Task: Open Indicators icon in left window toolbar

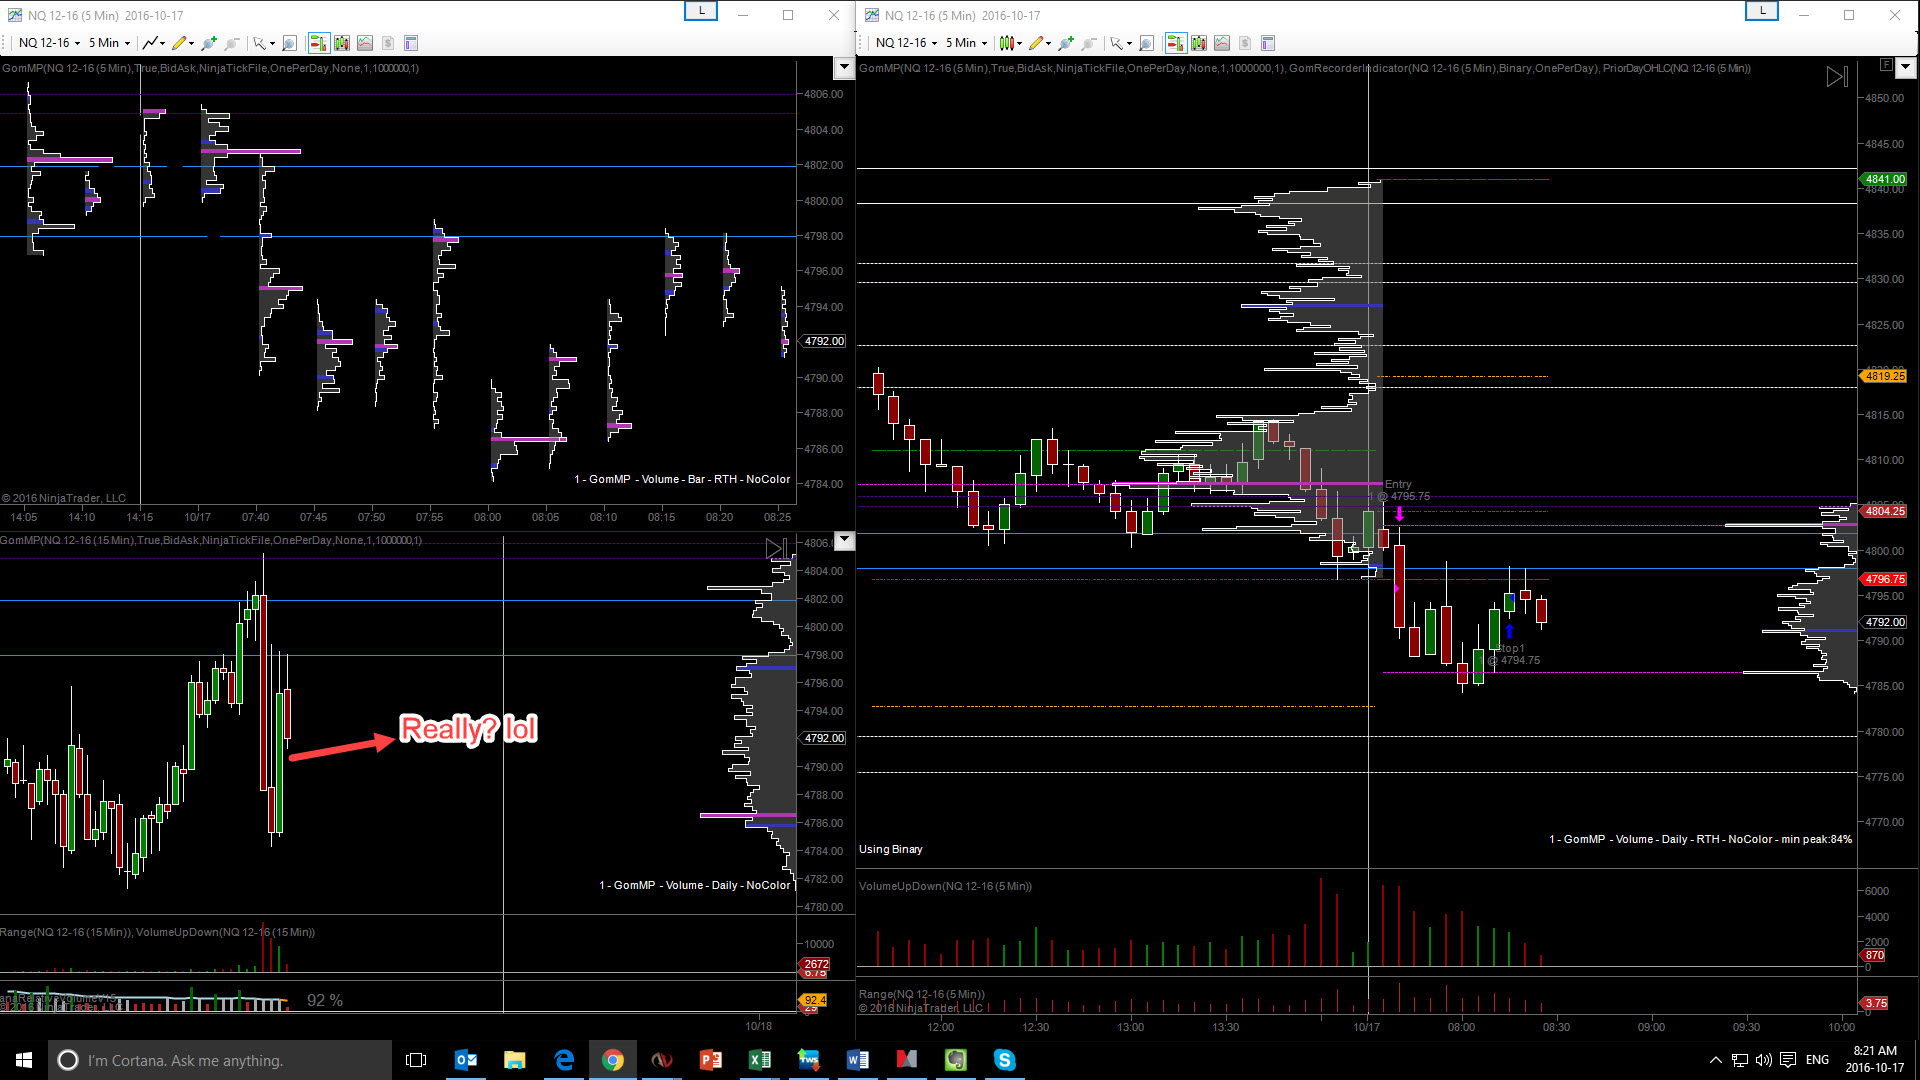Action: (x=342, y=43)
